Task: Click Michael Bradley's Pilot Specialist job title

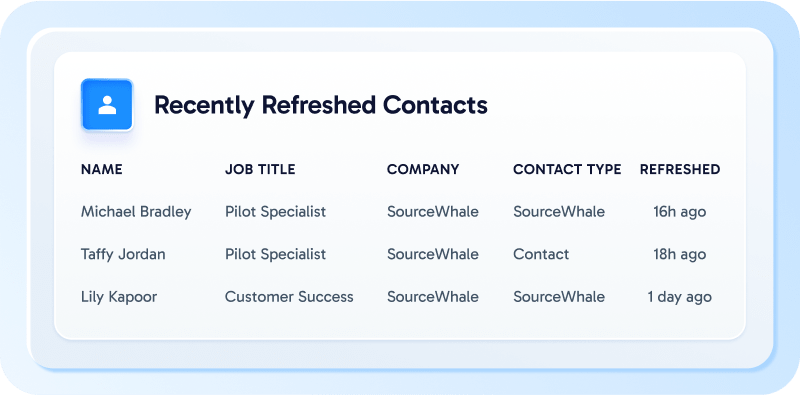Action: pos(276,212)
